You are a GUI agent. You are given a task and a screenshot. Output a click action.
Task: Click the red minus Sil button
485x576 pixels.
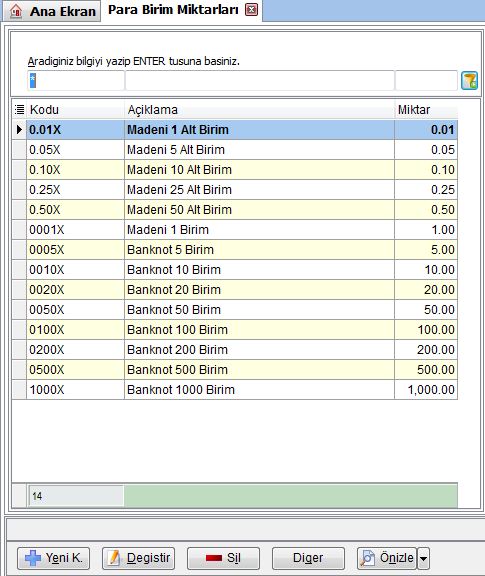(223, 558)
